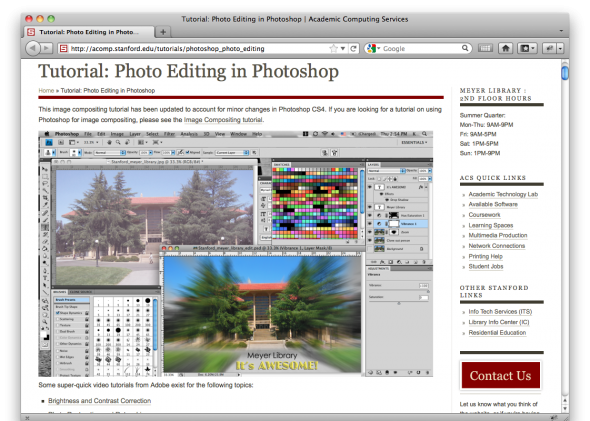The height and width of the screenshot is (421, 590).
Task: Open the Learning Spaces link
Action: (491, 225)
